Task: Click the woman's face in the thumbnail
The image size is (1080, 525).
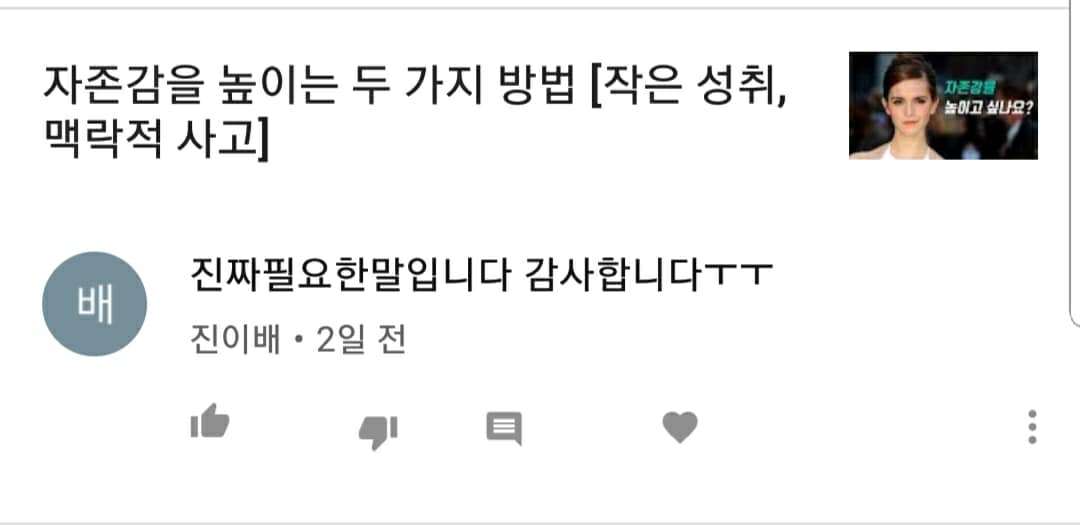Action: [911, 101]
